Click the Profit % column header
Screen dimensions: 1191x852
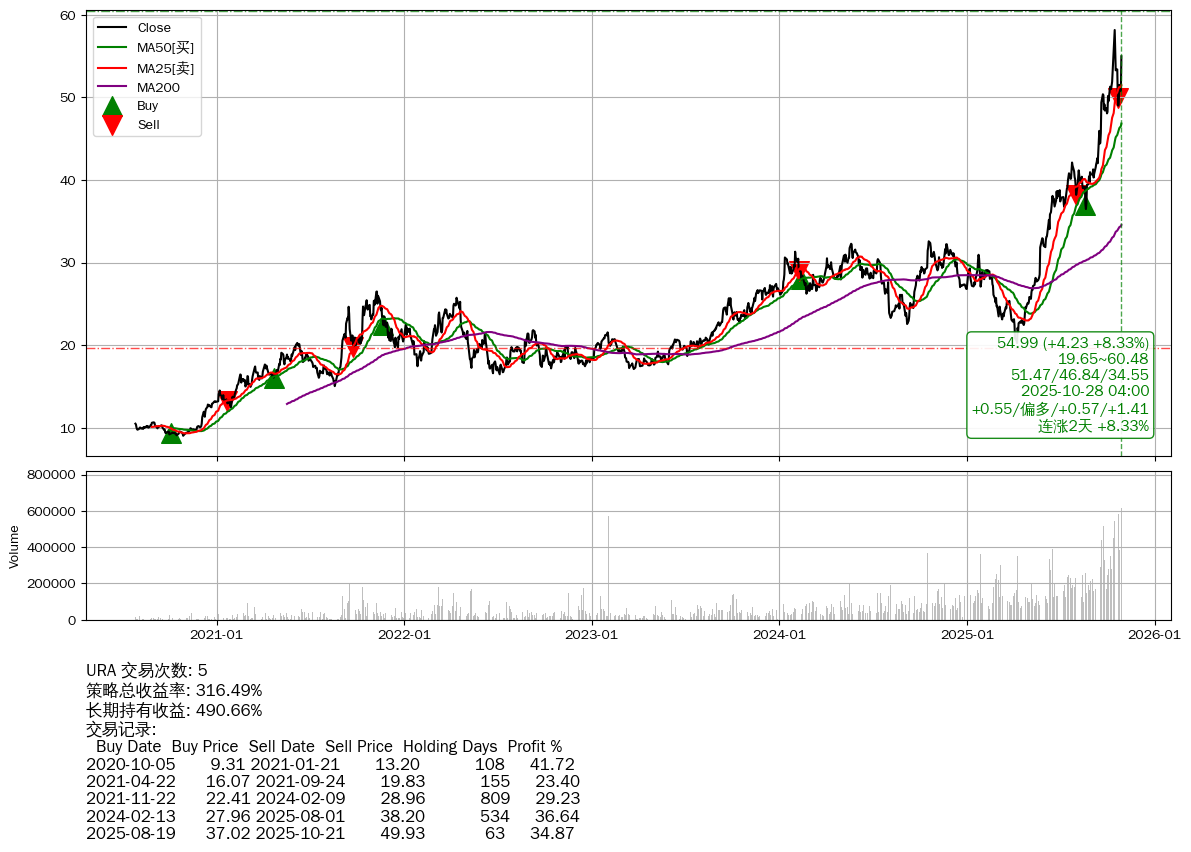point(534,746)
